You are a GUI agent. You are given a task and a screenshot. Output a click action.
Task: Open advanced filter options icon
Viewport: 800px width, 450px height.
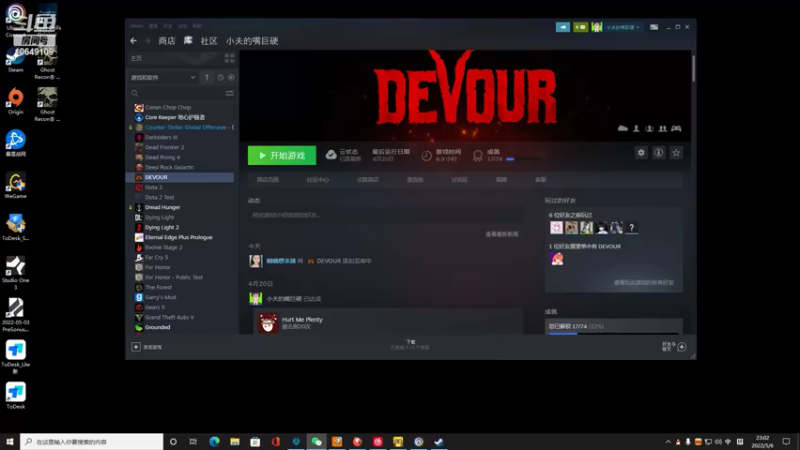[x=230, y=93]
